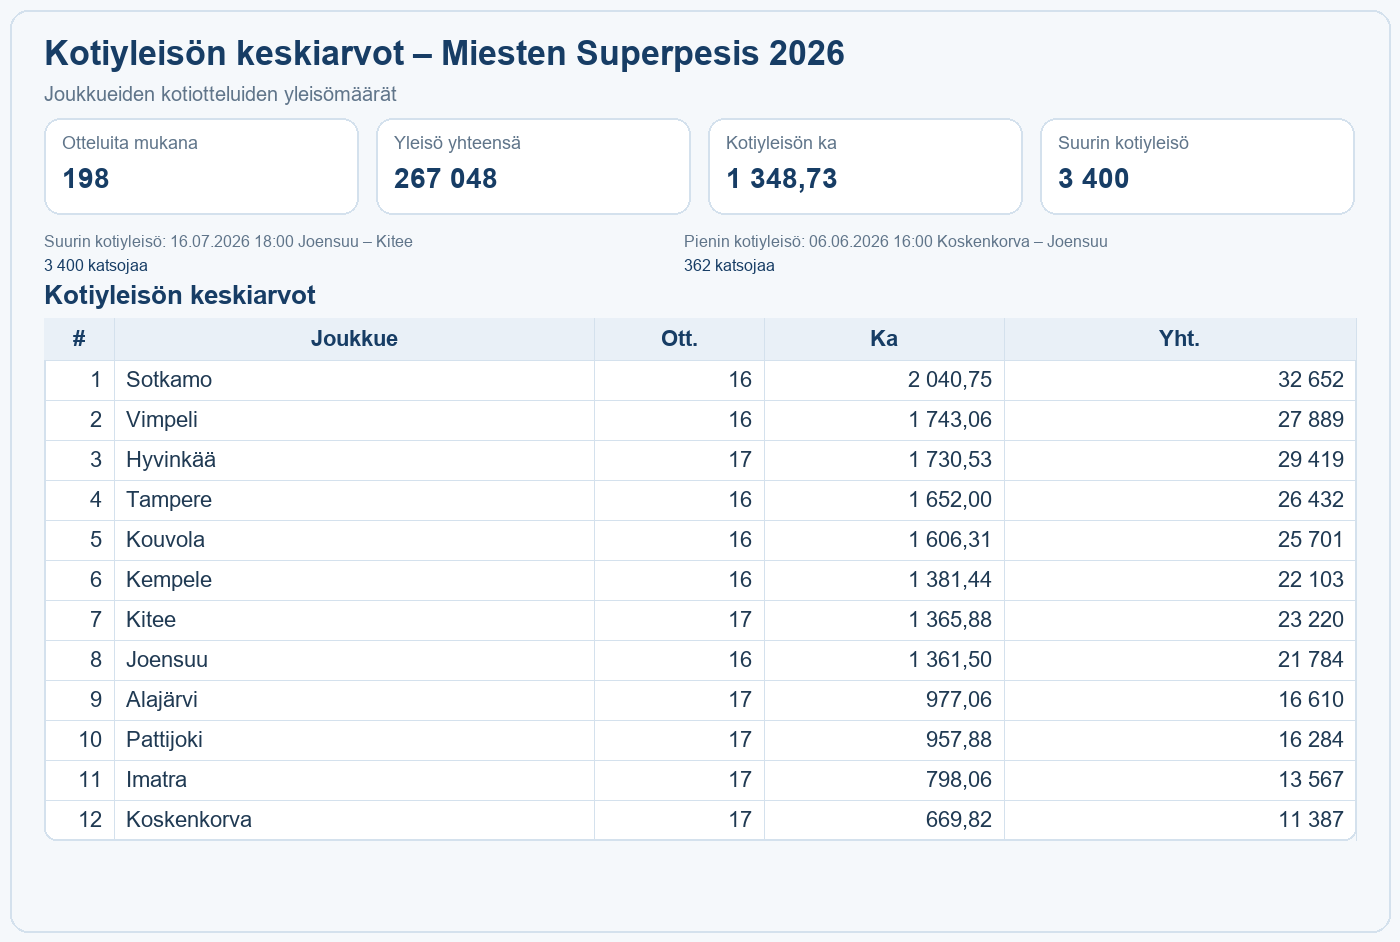Open the Otteluita mukana summary card
Viewport: 1400px width, 942px height.
(201, 166)
